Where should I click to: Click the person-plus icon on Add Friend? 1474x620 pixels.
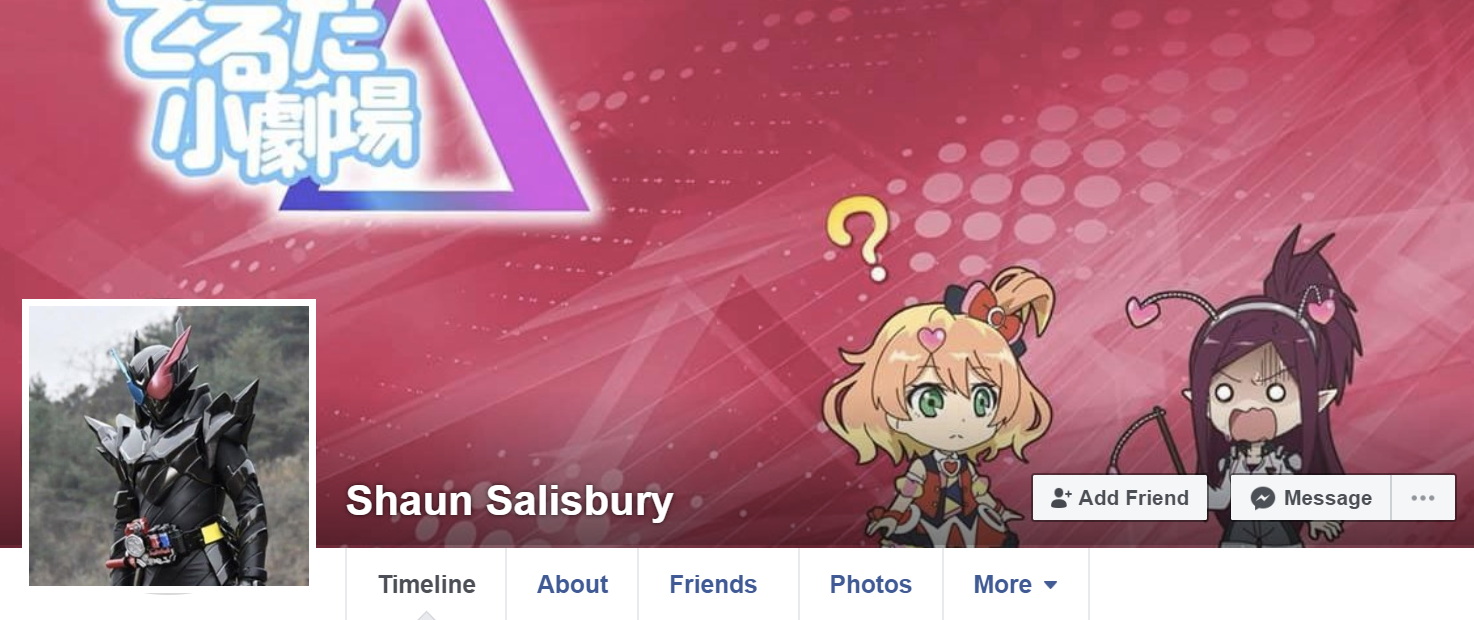click(1061, 498)
